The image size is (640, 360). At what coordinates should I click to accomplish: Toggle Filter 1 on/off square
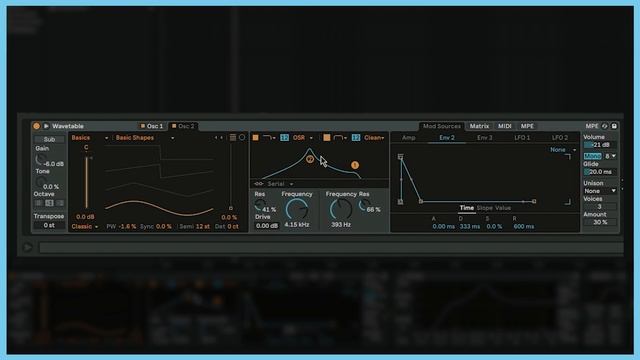256,138
